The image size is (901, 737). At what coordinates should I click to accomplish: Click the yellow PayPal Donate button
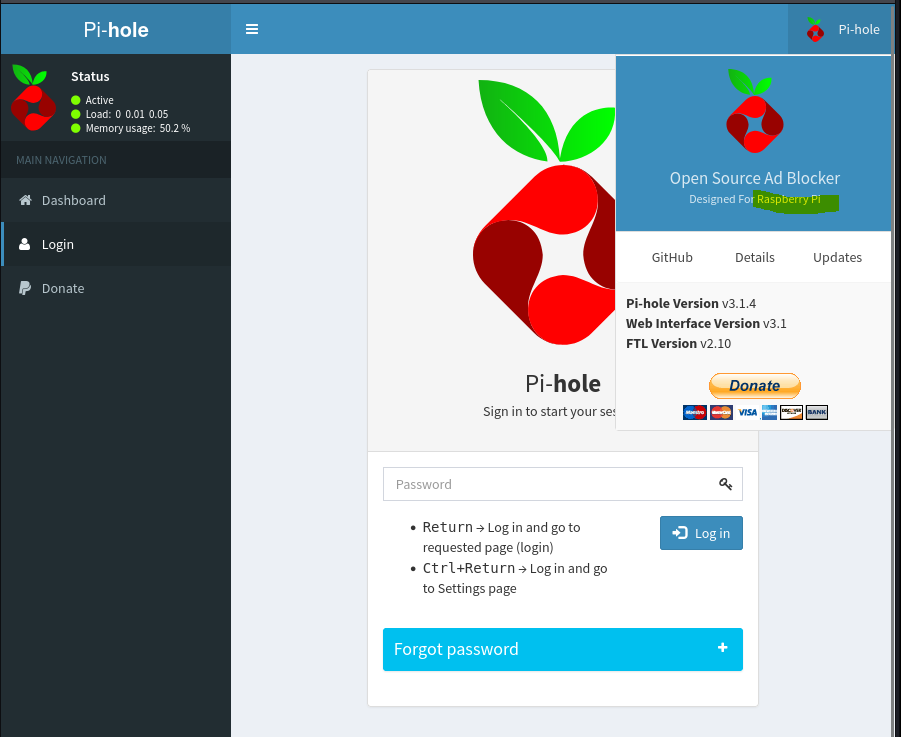tap(754, 385)
